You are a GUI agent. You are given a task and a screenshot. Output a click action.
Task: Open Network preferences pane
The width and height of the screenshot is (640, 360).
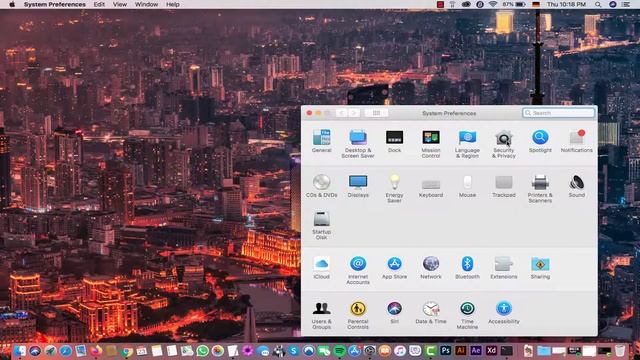click(431, 268)
